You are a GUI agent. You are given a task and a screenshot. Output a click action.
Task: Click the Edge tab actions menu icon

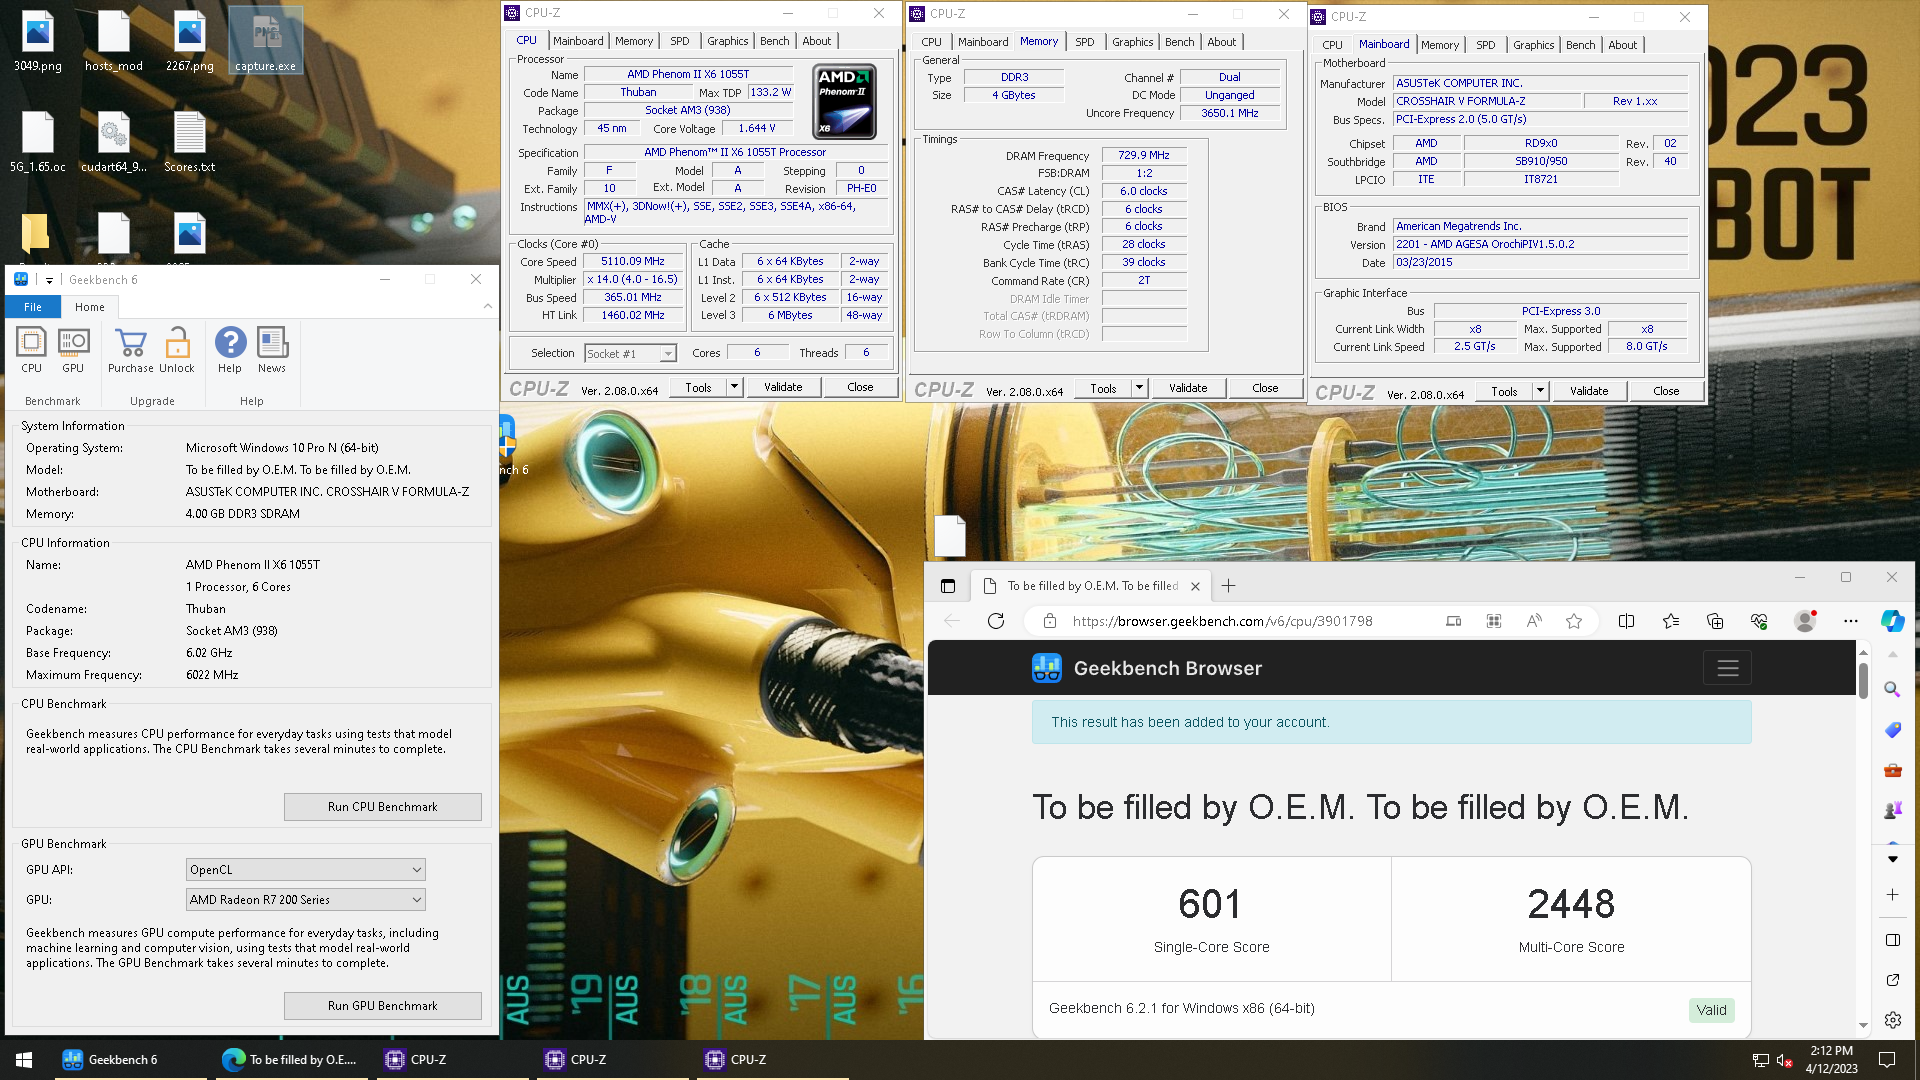click(948, 586)
